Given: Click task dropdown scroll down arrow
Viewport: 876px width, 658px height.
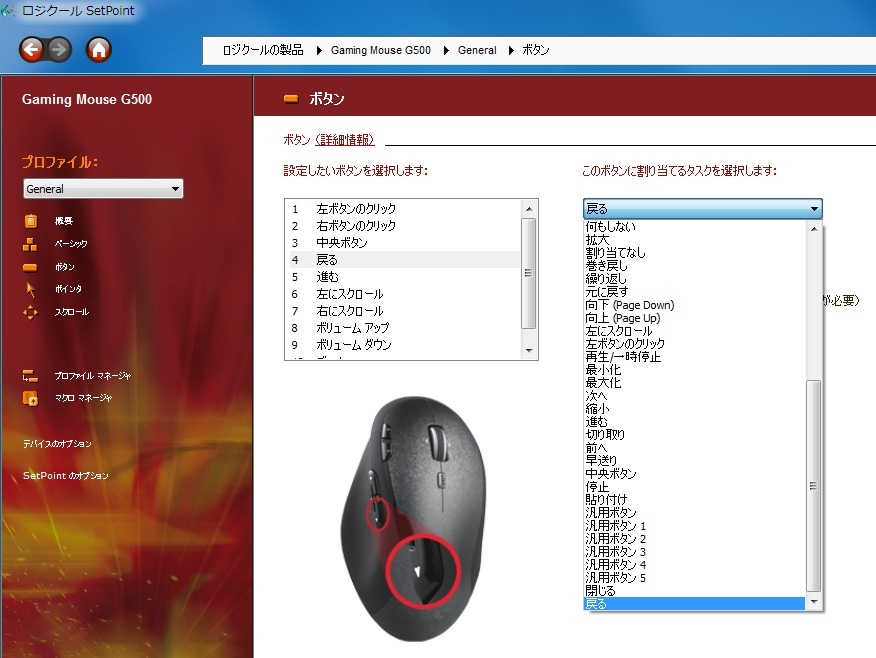Looking at the screenshot, I should pyautogui.click(x=814, y=602).
